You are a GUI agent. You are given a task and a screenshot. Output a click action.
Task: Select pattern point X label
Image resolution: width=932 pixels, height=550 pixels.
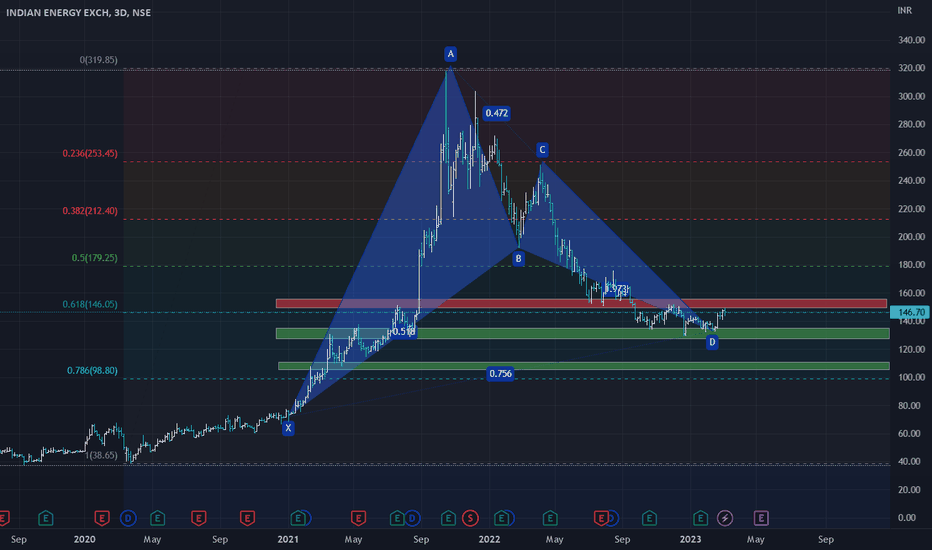pyautogui.click(x=288, y=428)
